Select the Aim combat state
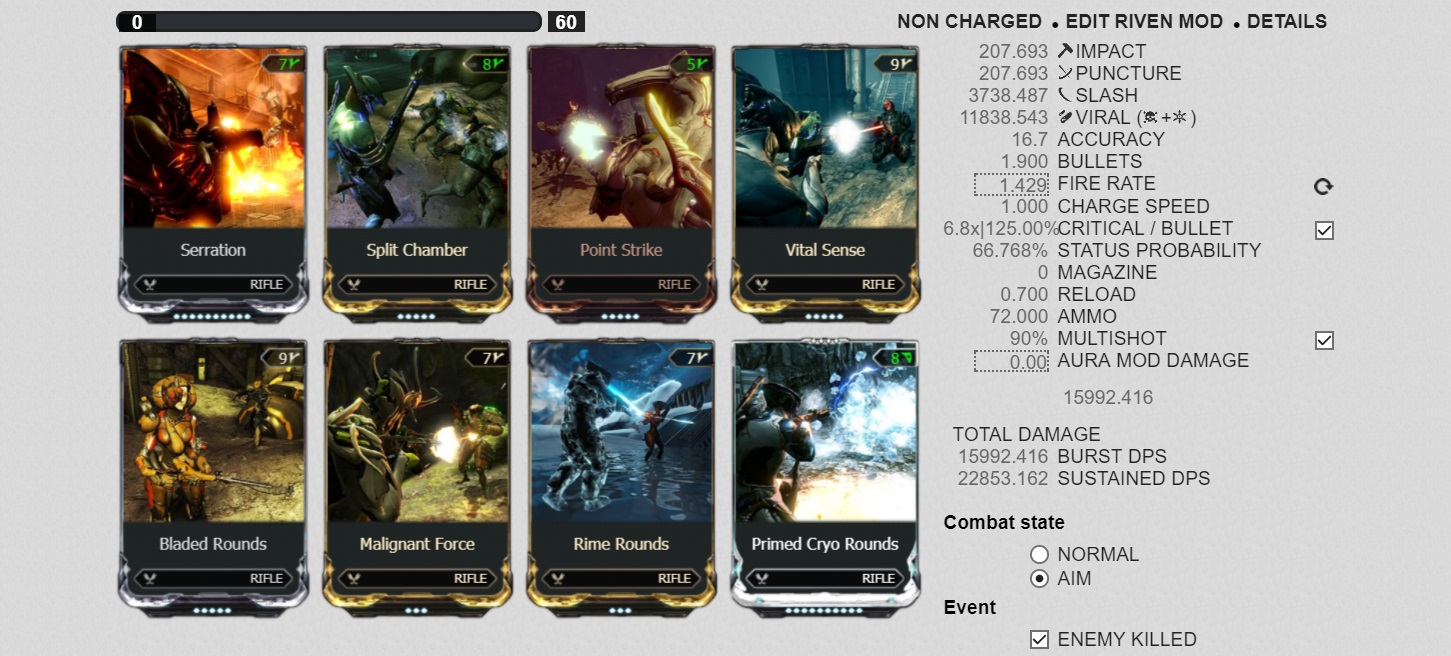Viewport: 1451px width, 656px height. 1039,578
